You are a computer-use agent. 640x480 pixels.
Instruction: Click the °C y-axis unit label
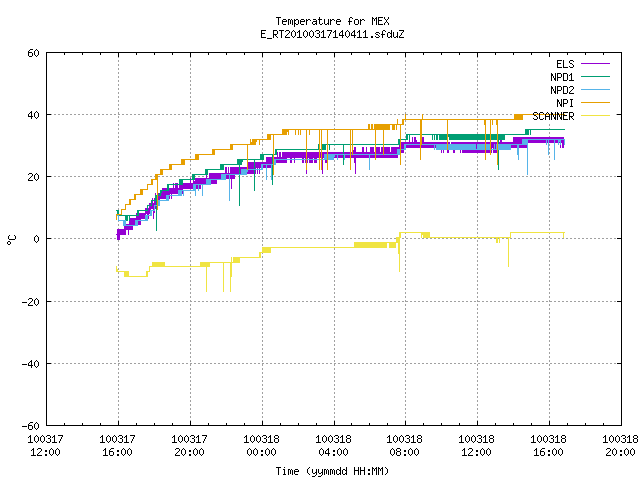(x=11, y=240)
